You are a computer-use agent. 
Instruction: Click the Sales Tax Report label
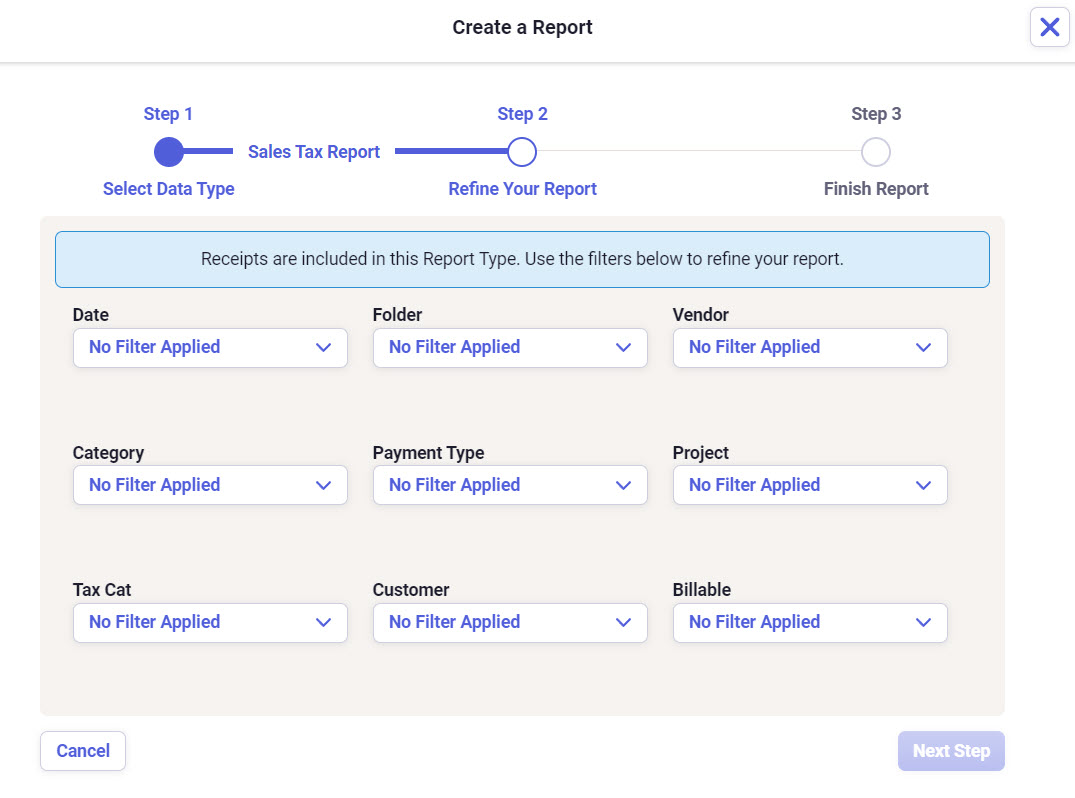(x=313, y=151)
